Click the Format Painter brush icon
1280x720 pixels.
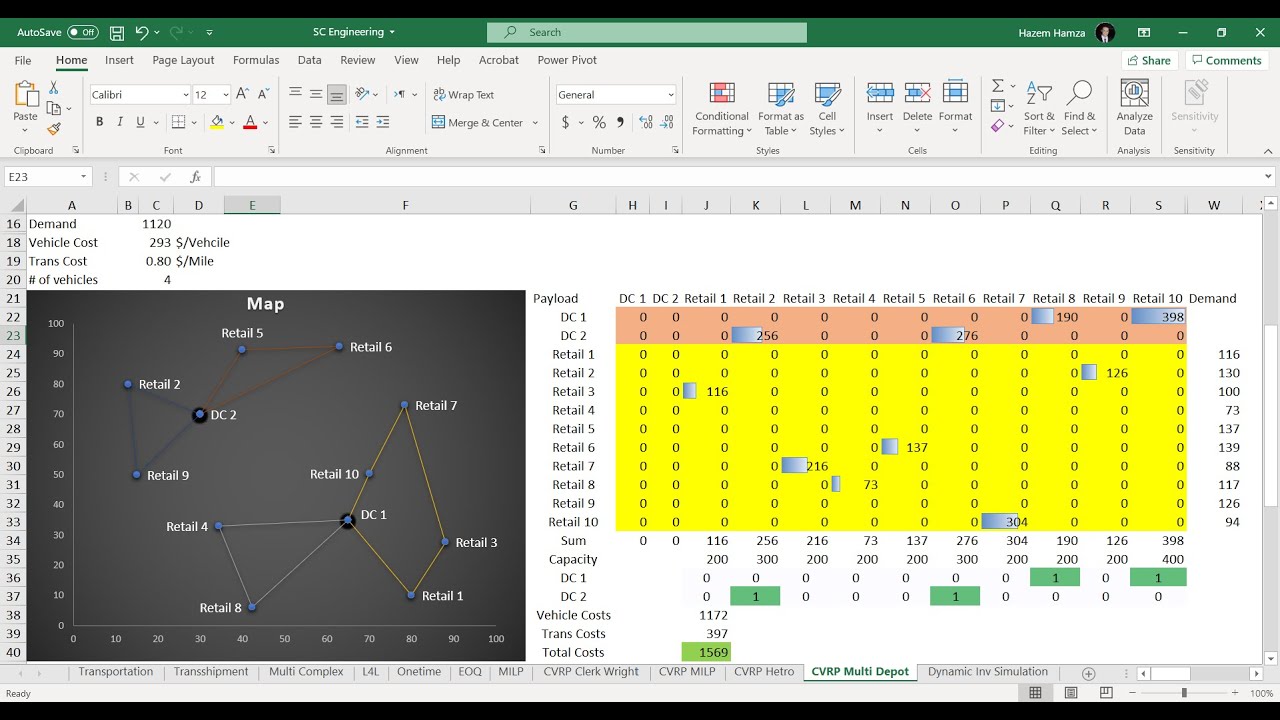pos(54,128)
